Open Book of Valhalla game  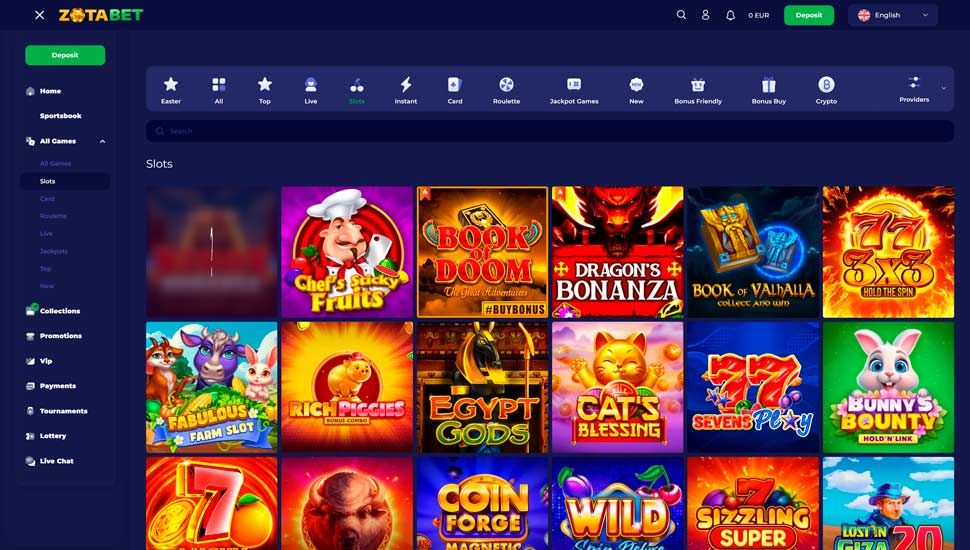753,252
